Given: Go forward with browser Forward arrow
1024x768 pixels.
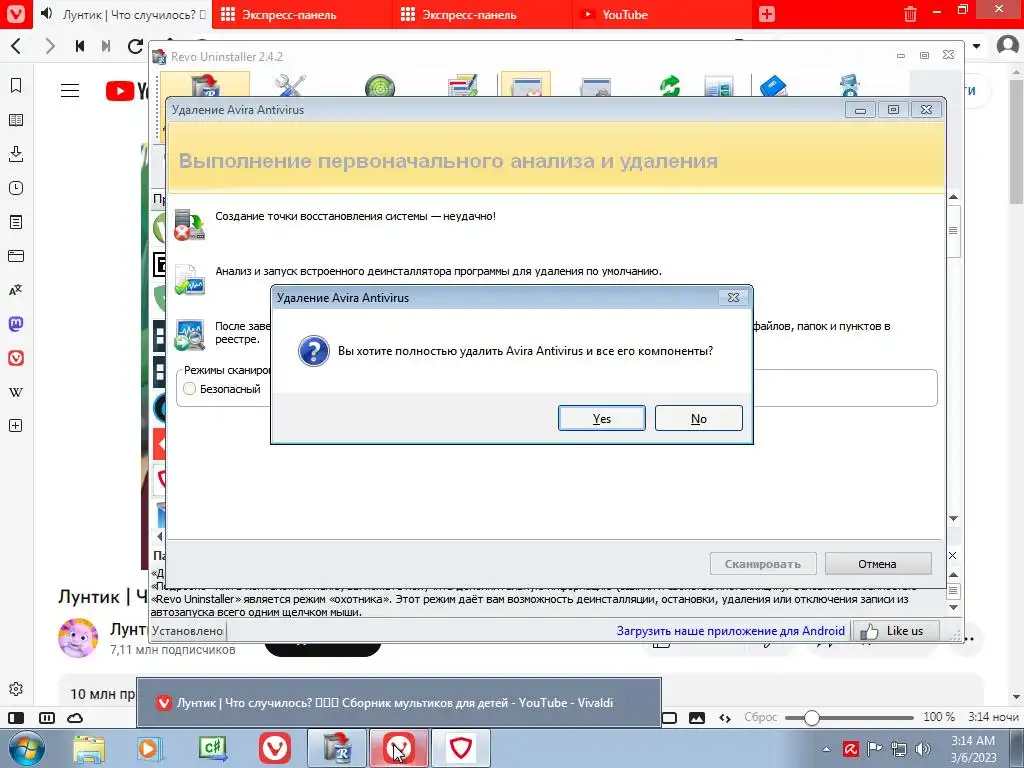Looking at the screenshot, I should (50, 46).
